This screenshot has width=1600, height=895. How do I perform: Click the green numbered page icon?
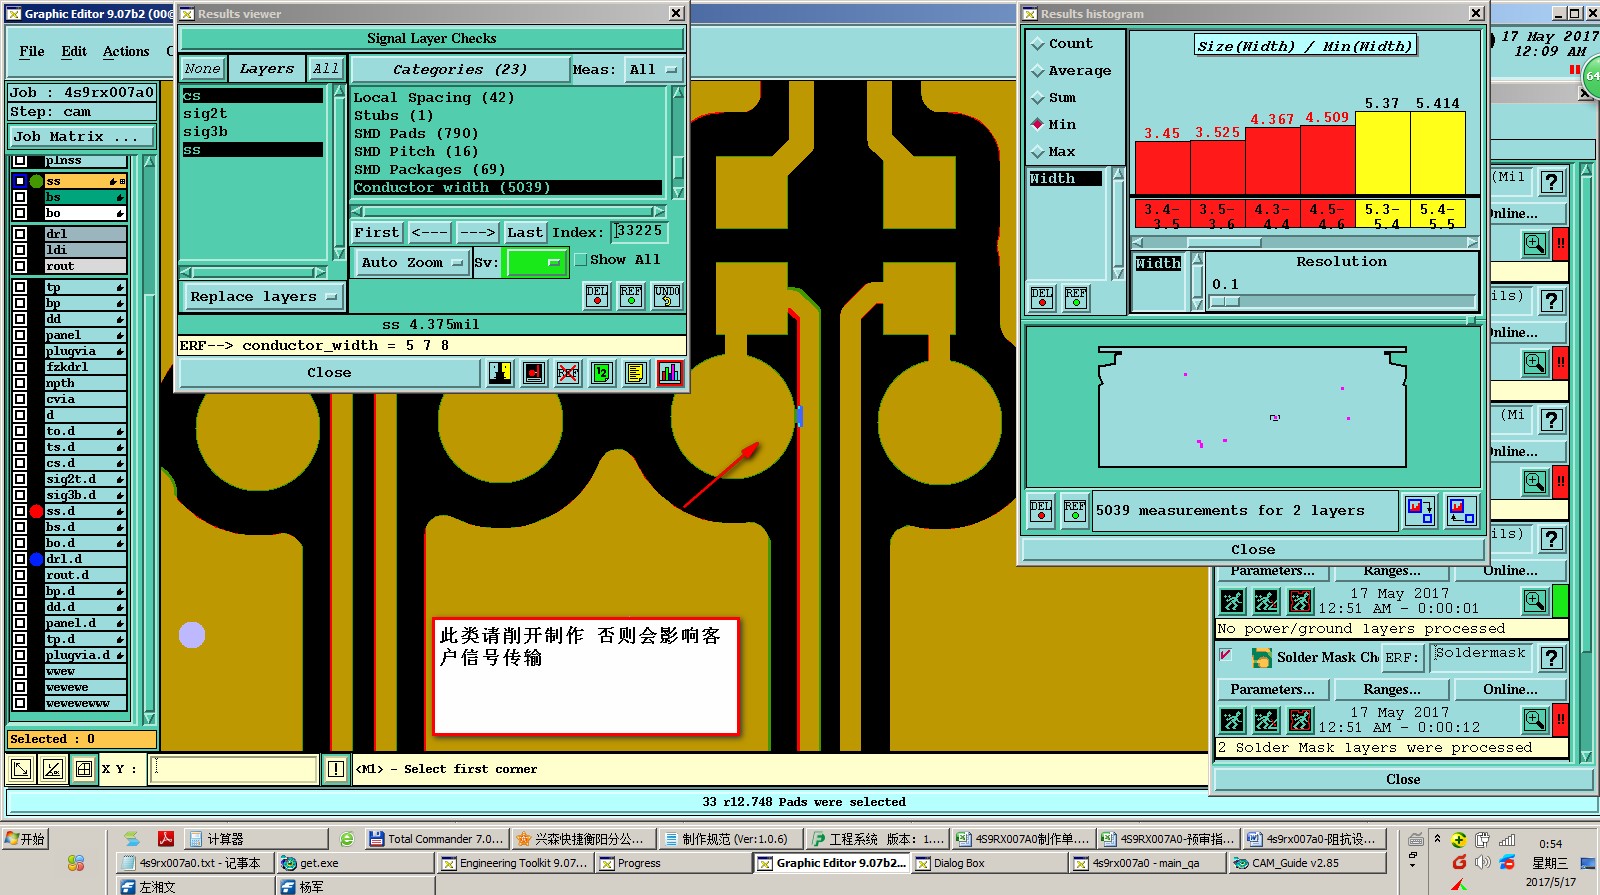coord(602,373)
